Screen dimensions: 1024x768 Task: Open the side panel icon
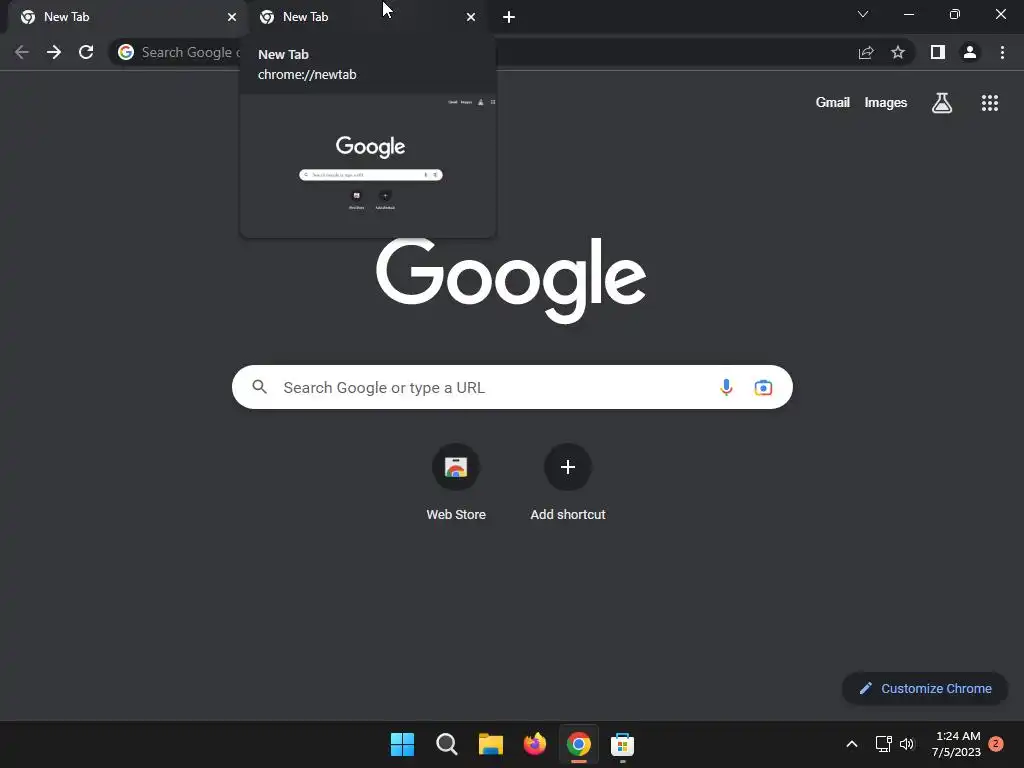[938, 52]
